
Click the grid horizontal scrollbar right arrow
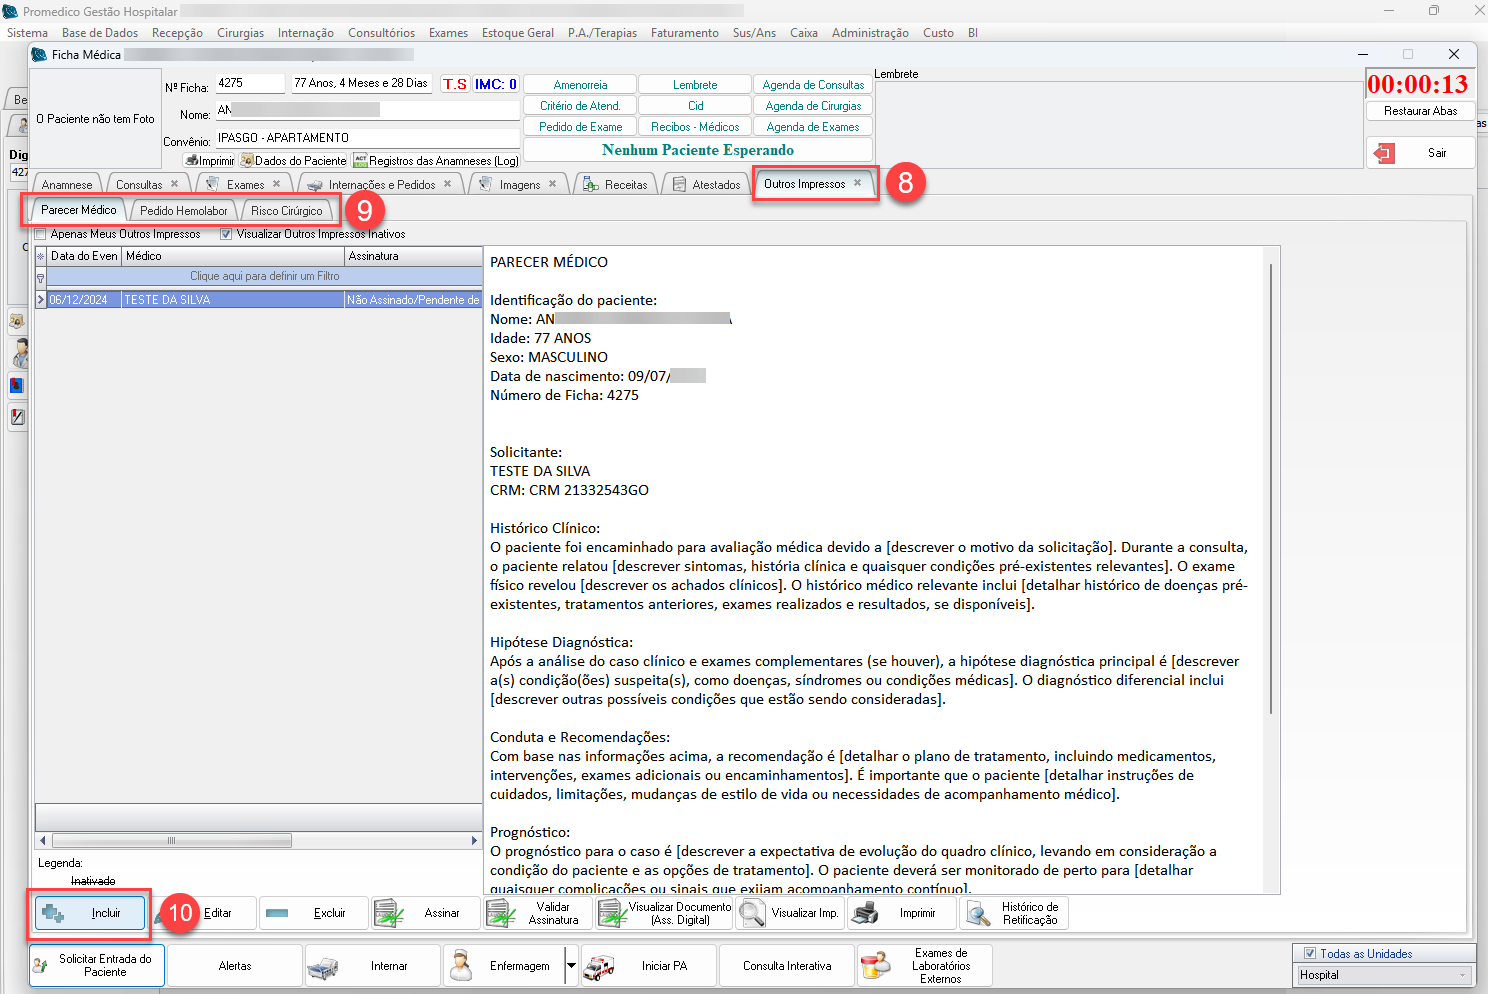[x=474, y=841]
